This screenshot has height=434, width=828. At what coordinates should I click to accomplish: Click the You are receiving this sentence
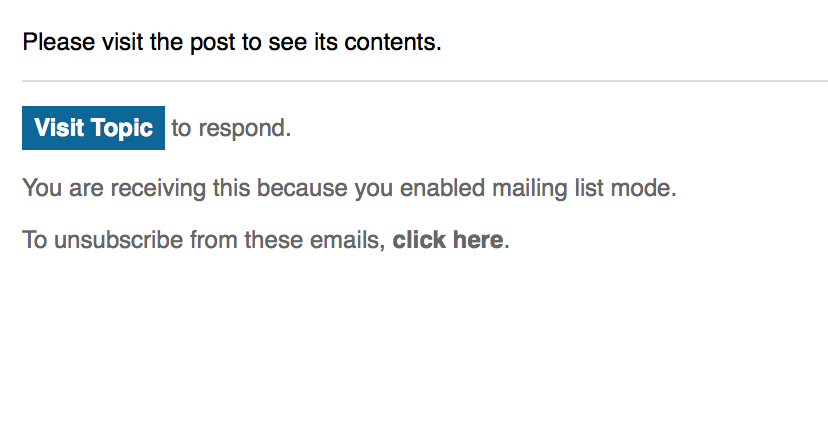349,188
